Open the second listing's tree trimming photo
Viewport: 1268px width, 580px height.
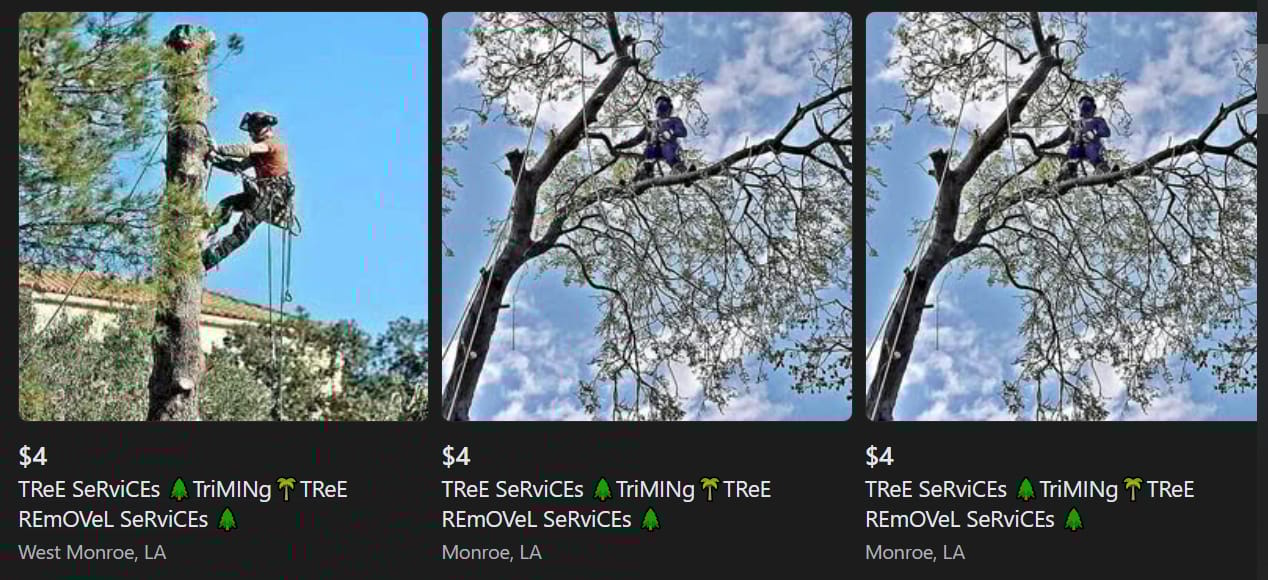[x=647, y=216]
